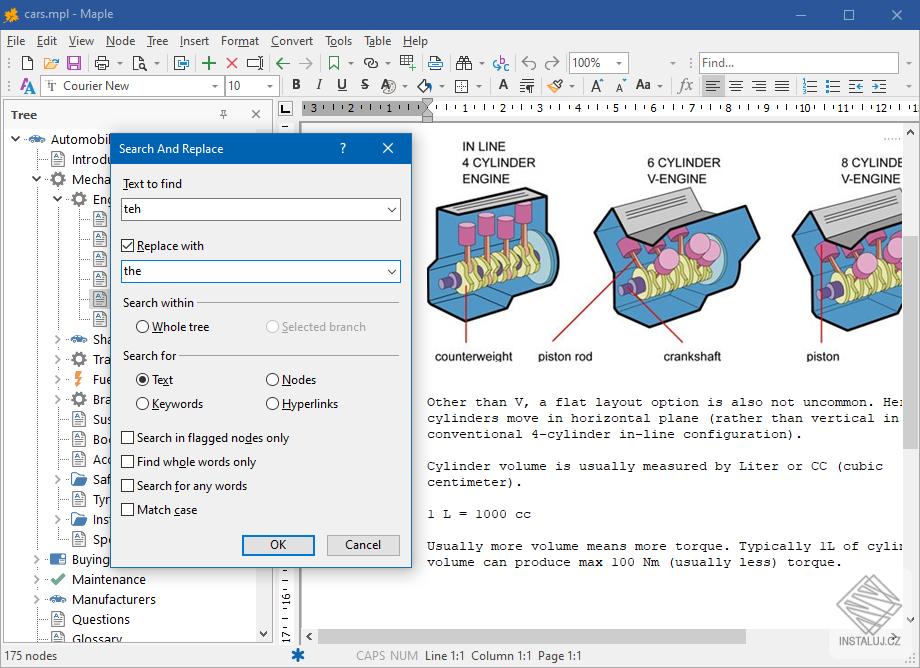The image size is (920, 668).
Task: Select the Keywords search option
Action: [142, 404]
